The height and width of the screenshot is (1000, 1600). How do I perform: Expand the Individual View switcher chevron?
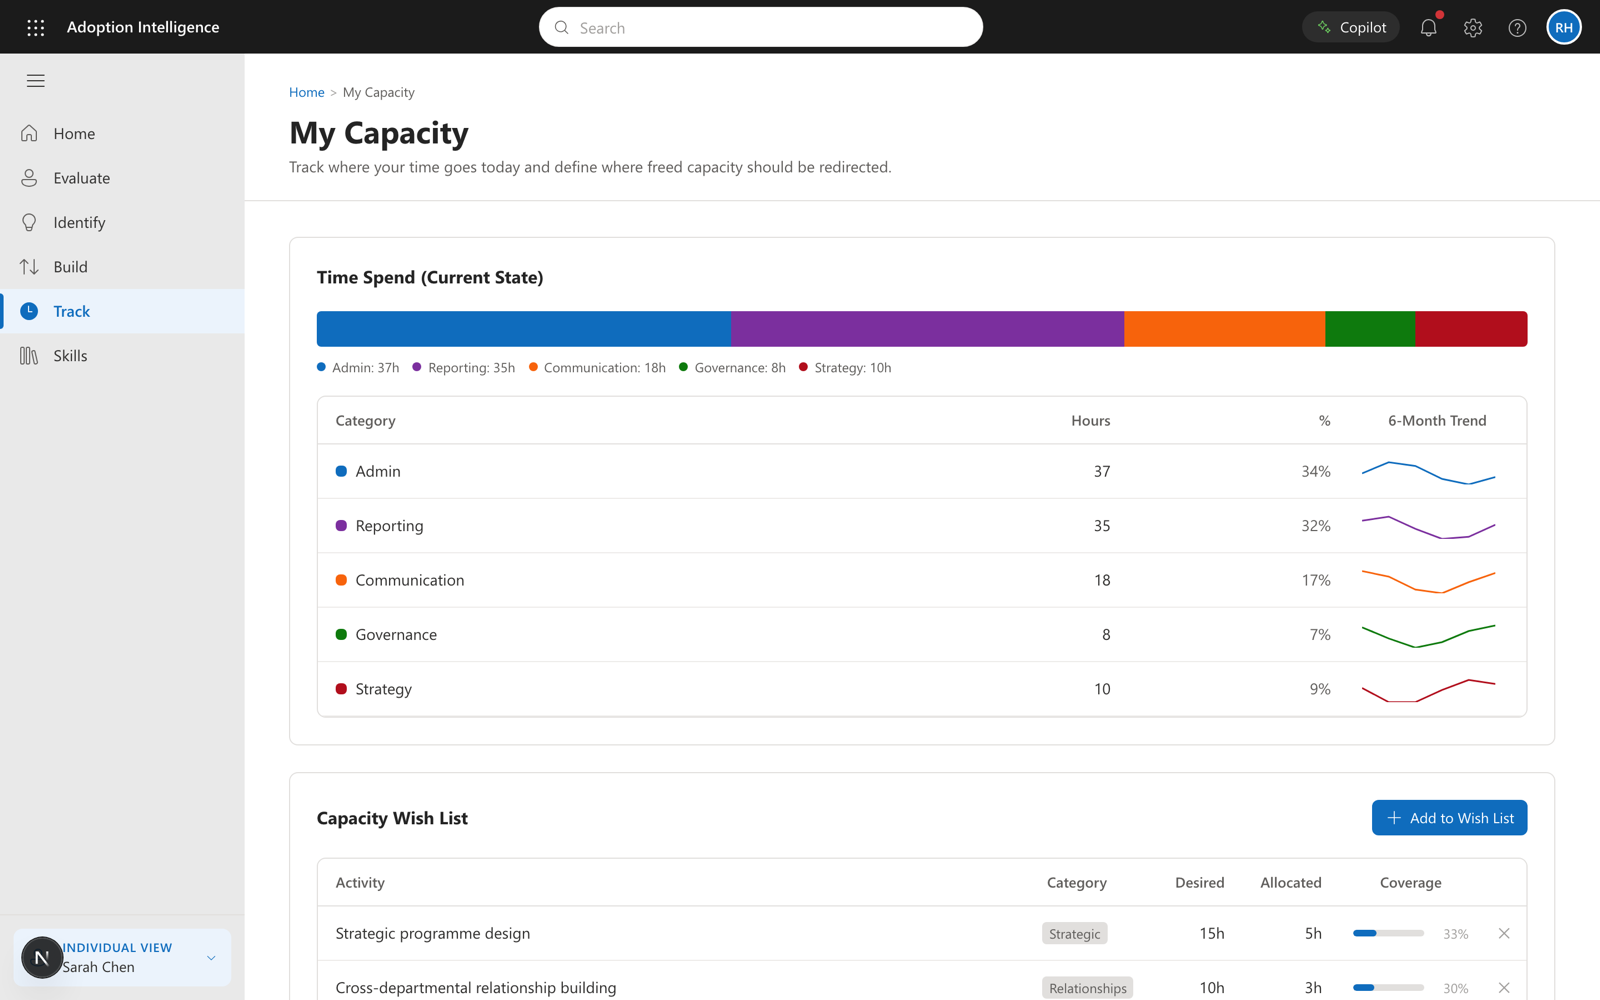[211, 958]
